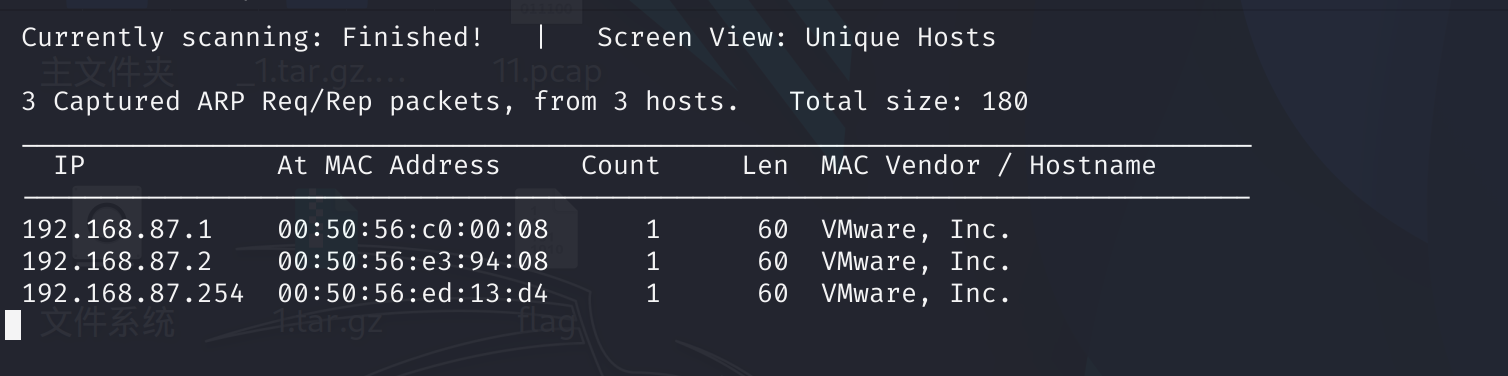Click the VMware, Inc. vendor for 192.168.87.1
Screen dimensions: 1508x376
[916, 231]
